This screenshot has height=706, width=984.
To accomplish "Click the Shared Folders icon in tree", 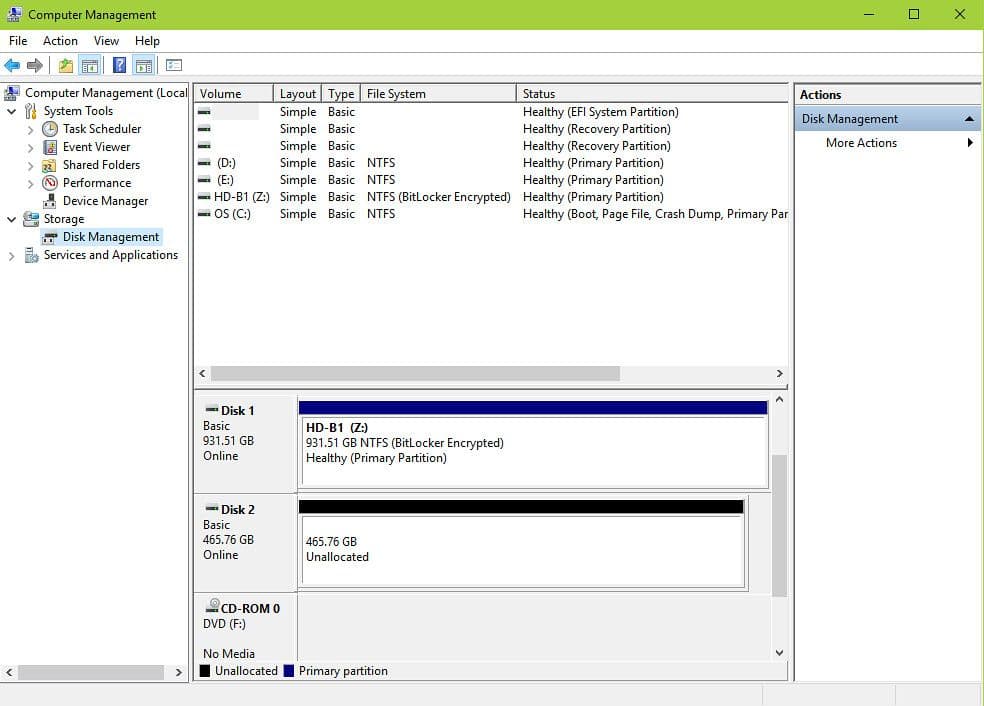I will click(50, 165).
